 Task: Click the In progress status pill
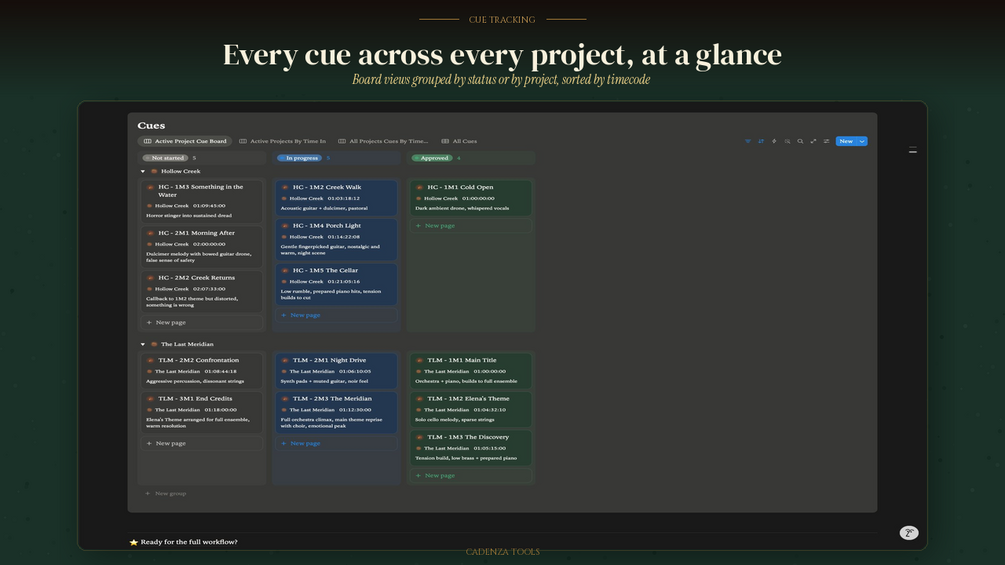(299, 158)
